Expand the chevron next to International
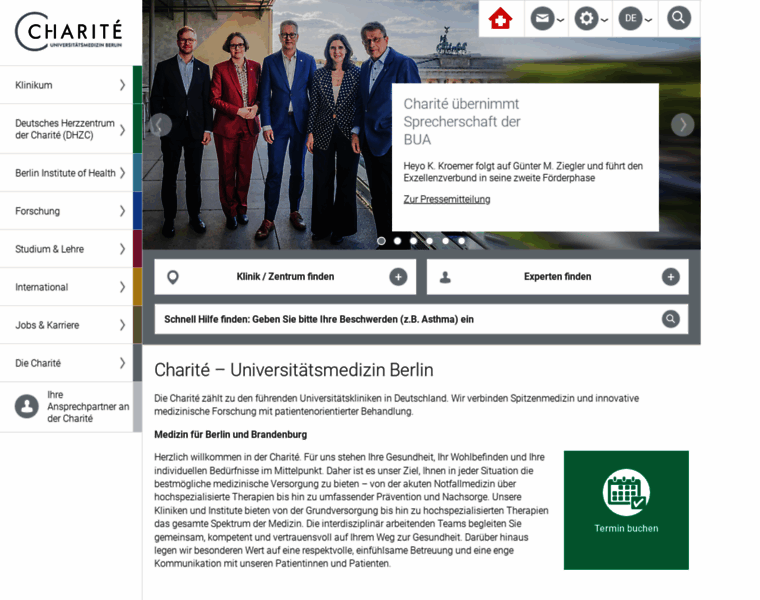Screen dimensions: 760x600 (x=122, y=287)
